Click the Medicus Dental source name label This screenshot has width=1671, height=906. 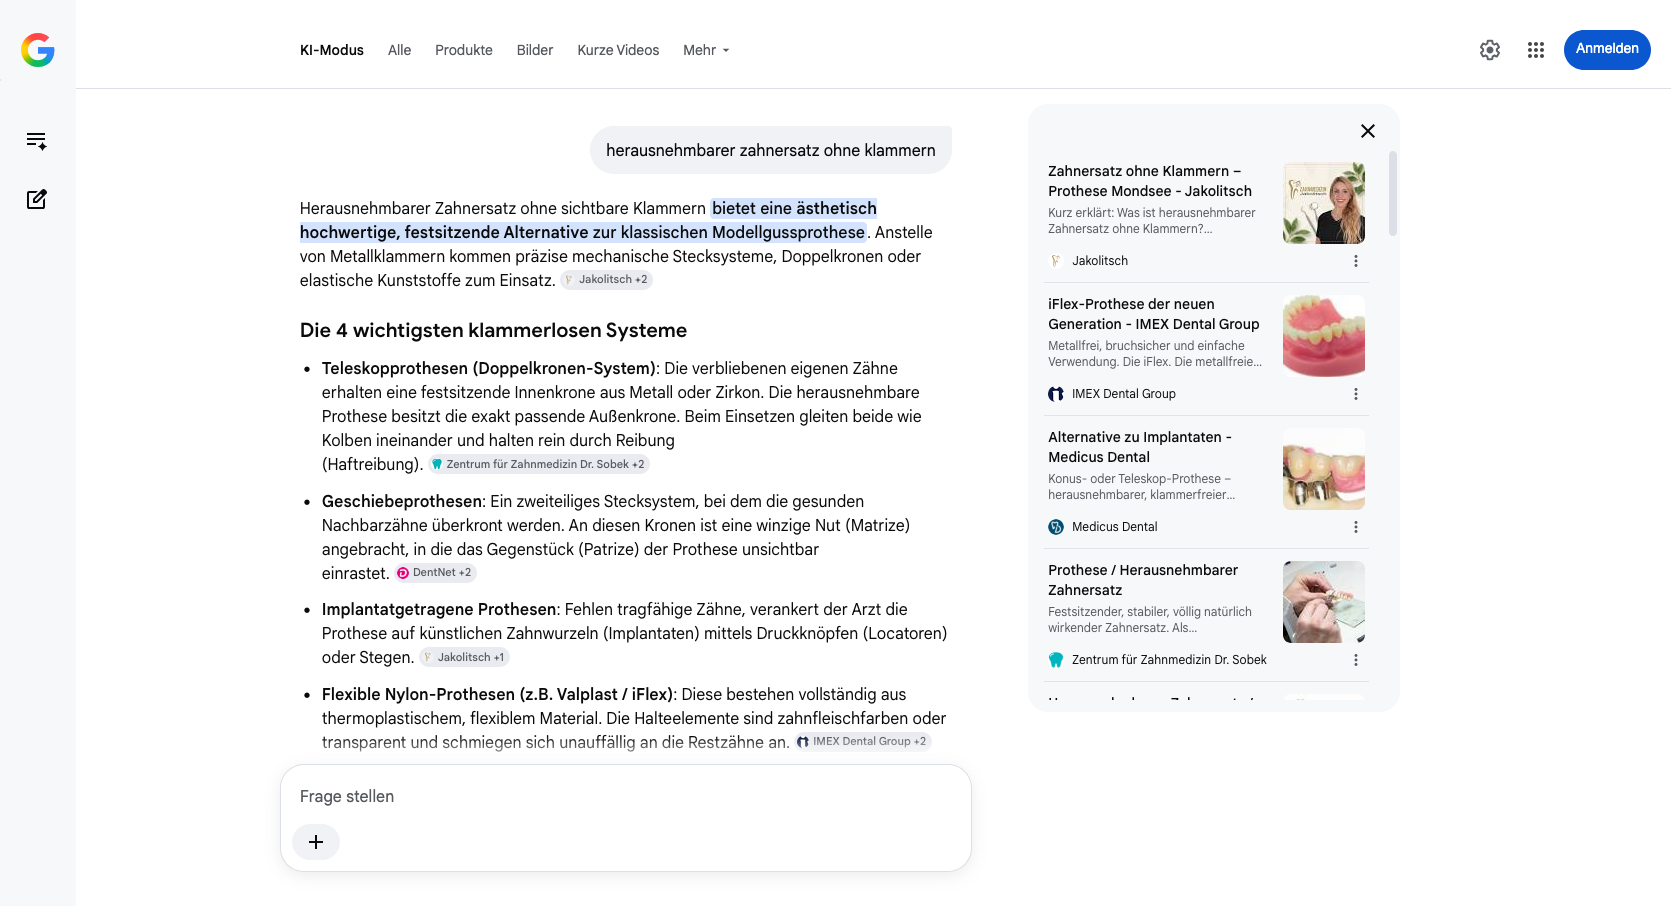click(1115, 527)
